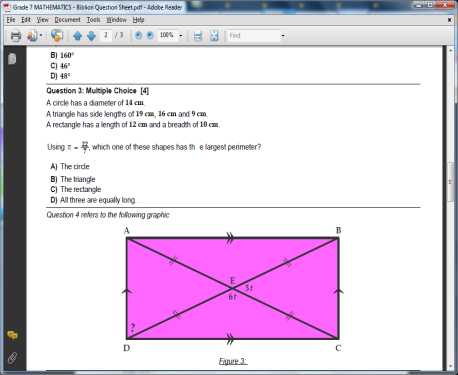This screenshot has width=458, height=375.
Task: Open the zoom level dropdown arrow
Action: click(x=181, y=35)
